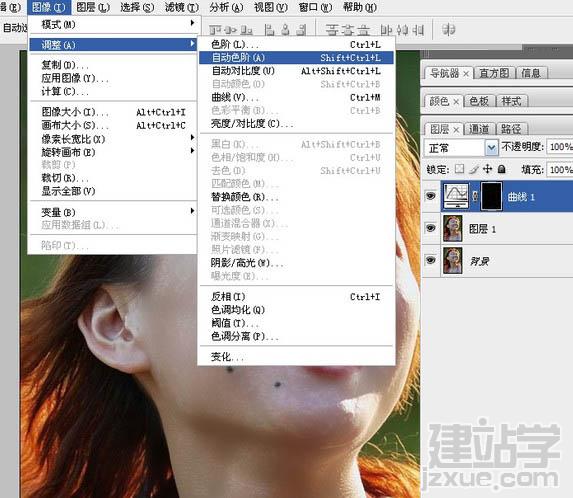Click the opacity (不透明度) value field
The image size is (573, 498).
click(x=559, y=147)
